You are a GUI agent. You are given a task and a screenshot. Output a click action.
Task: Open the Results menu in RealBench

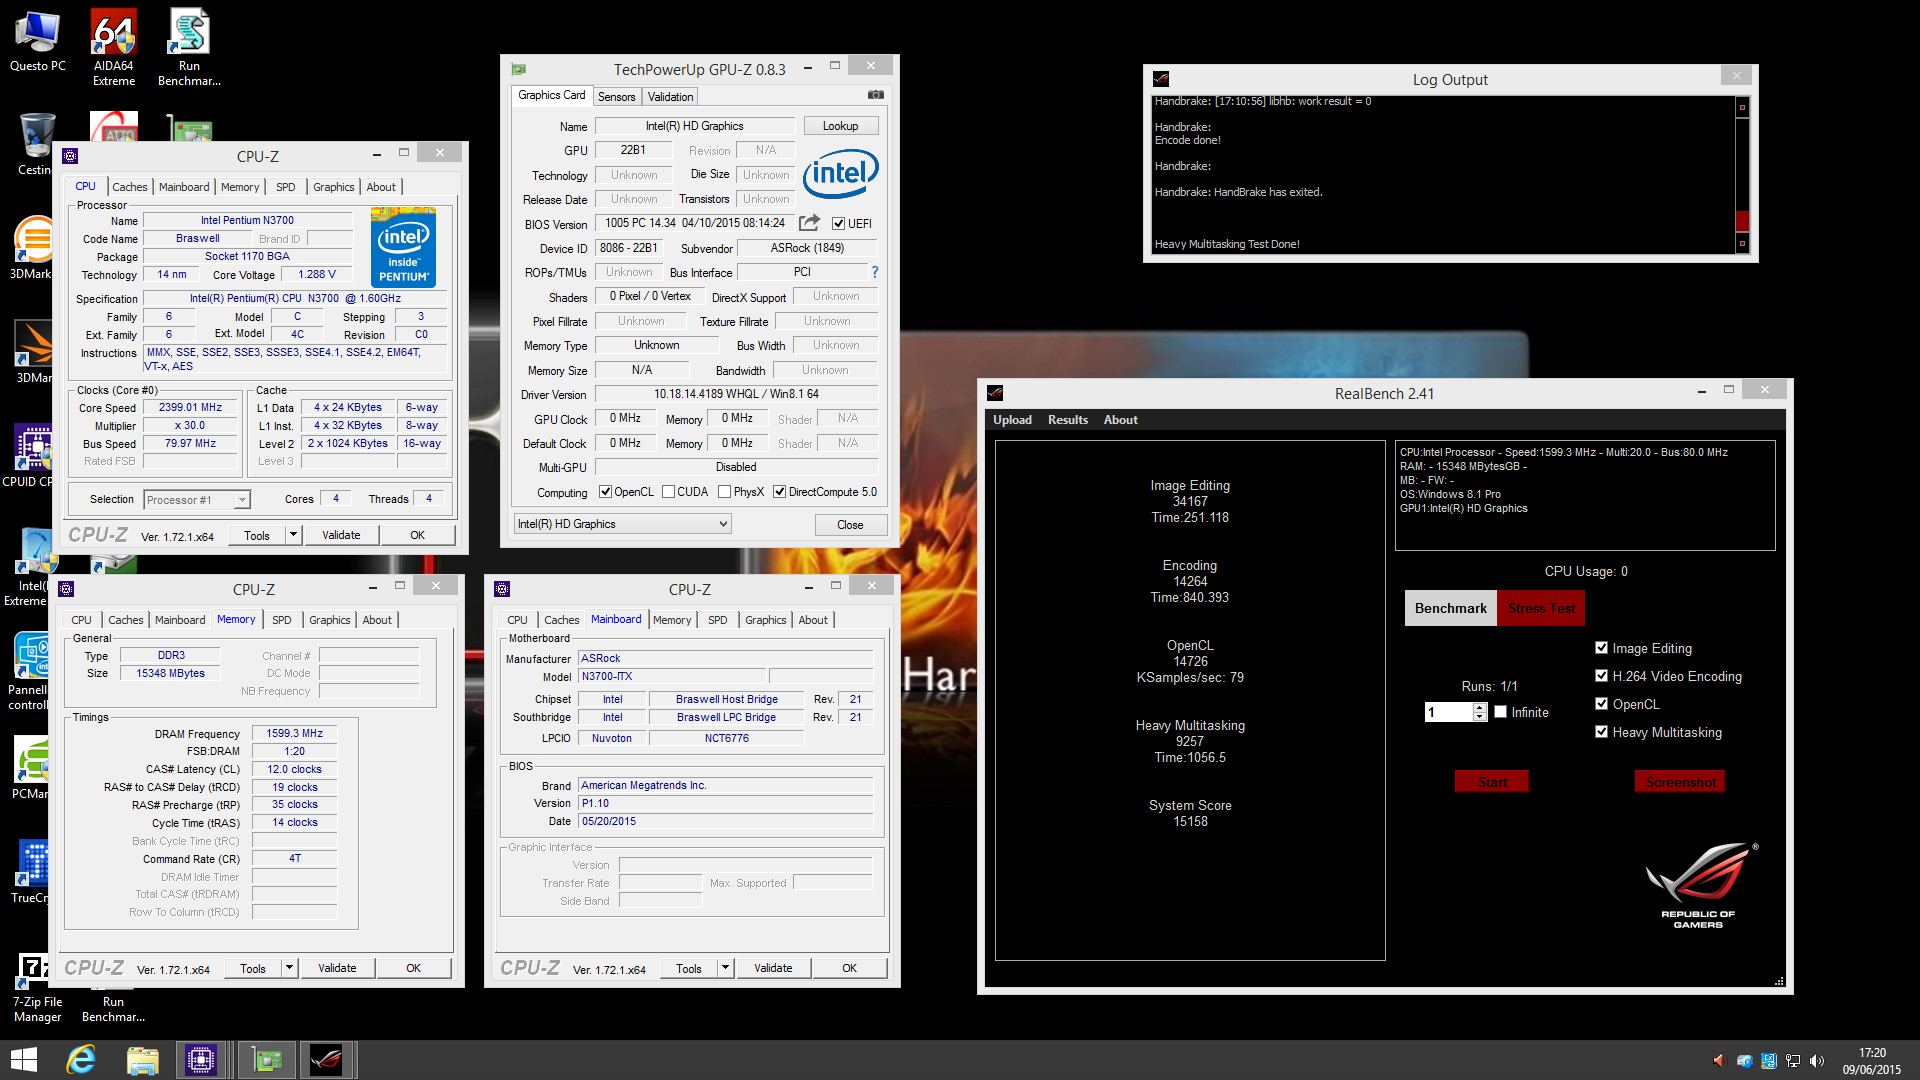point(1068,420)
